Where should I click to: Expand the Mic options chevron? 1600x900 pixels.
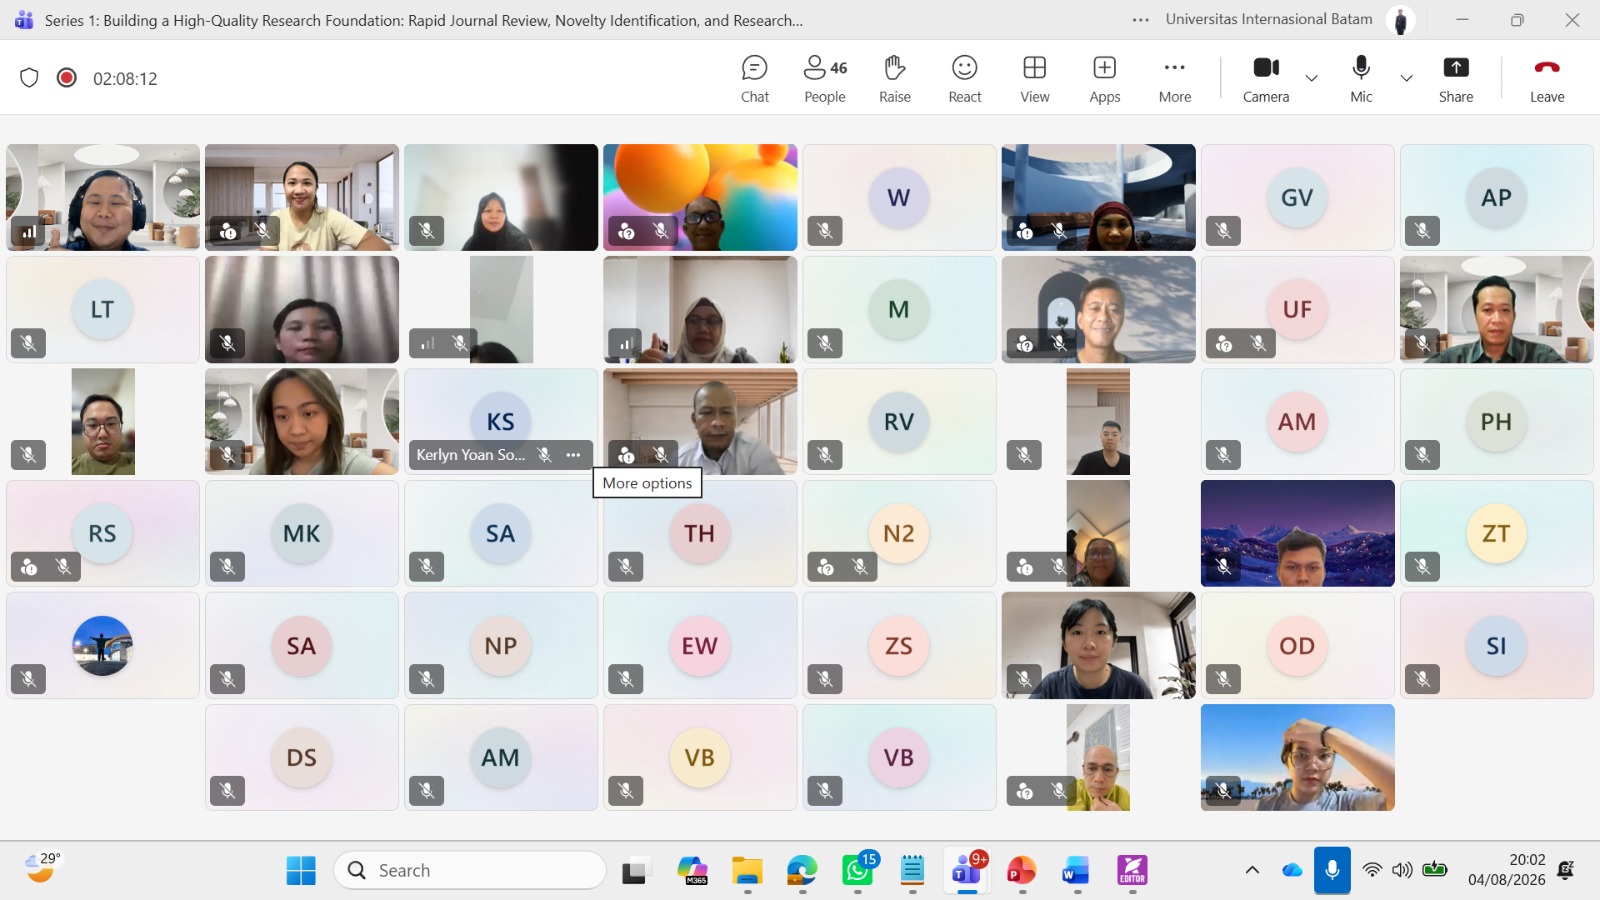click(1406, 78)
